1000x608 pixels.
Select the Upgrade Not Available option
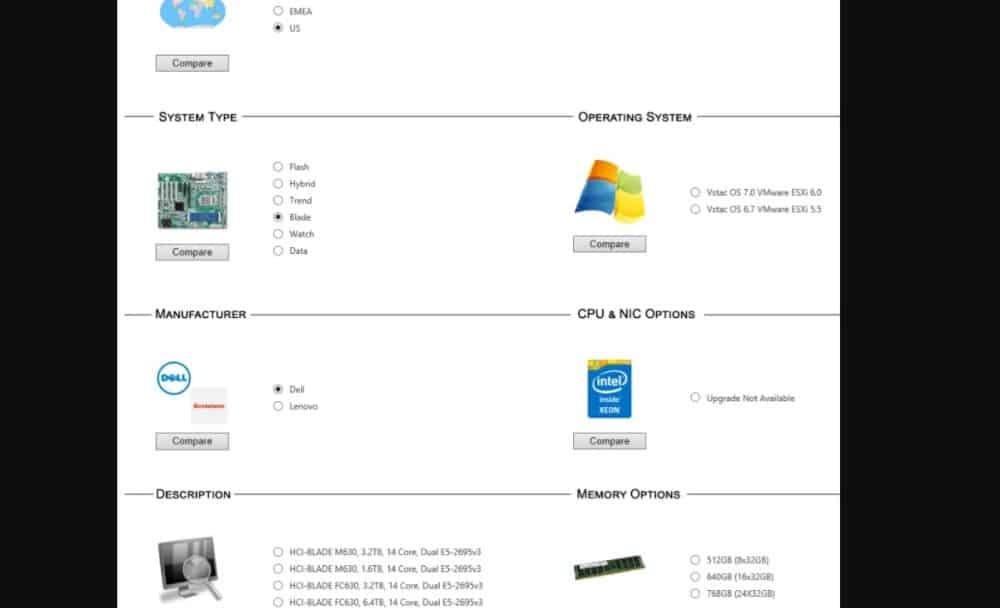coord(695,398)
